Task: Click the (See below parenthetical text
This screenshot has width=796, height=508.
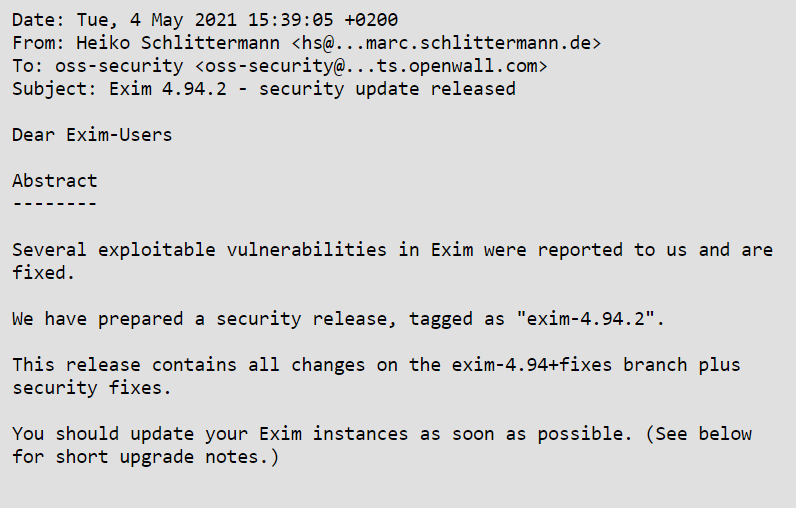Action: pyautogui.click(x=699, y=434)
